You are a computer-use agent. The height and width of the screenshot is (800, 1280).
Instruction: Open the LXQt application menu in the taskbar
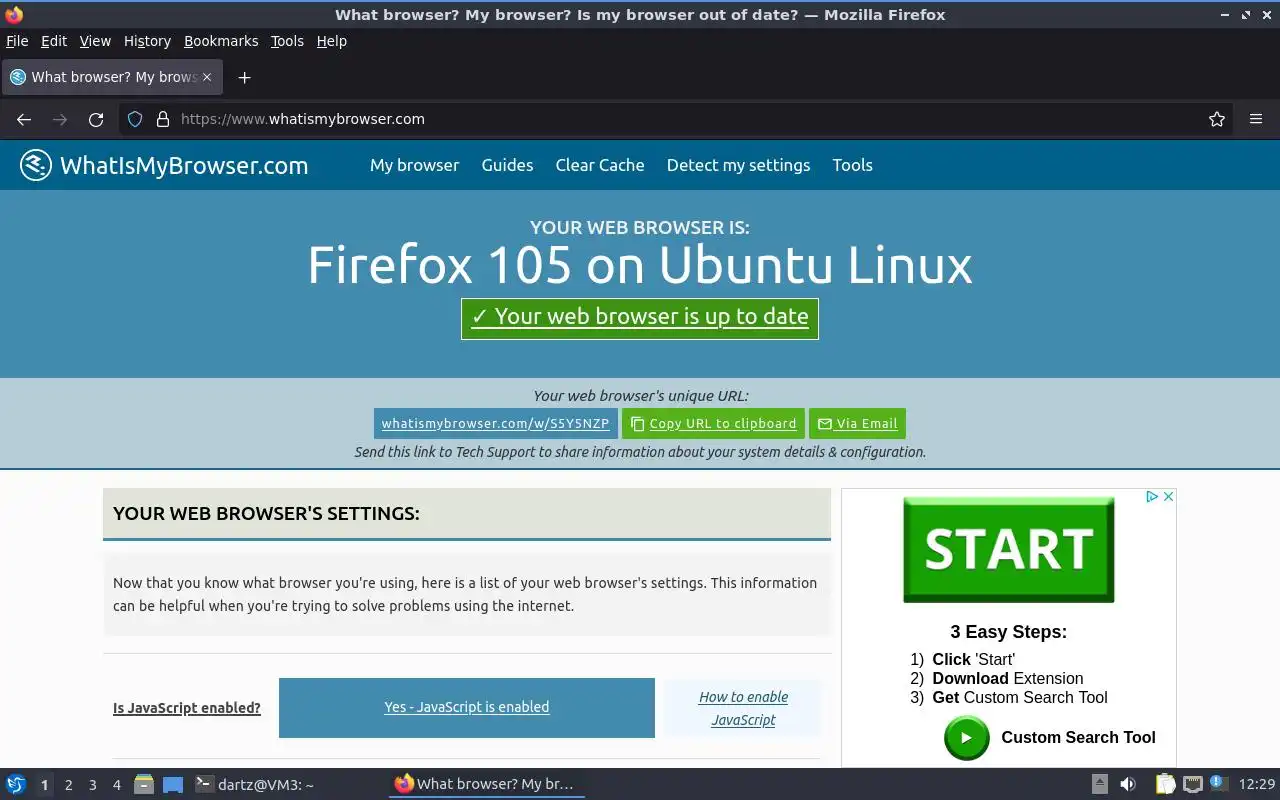16,785
